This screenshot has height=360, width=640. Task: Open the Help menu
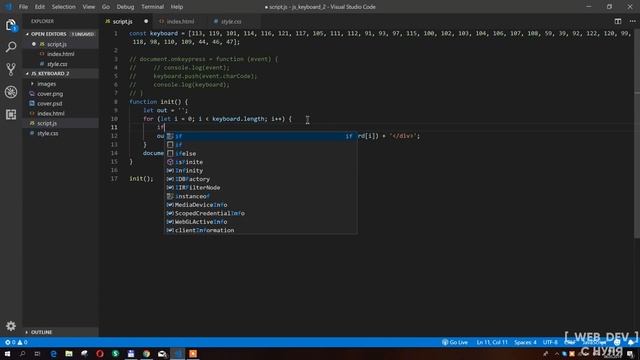pyautogui.click(x=177, y=7)
